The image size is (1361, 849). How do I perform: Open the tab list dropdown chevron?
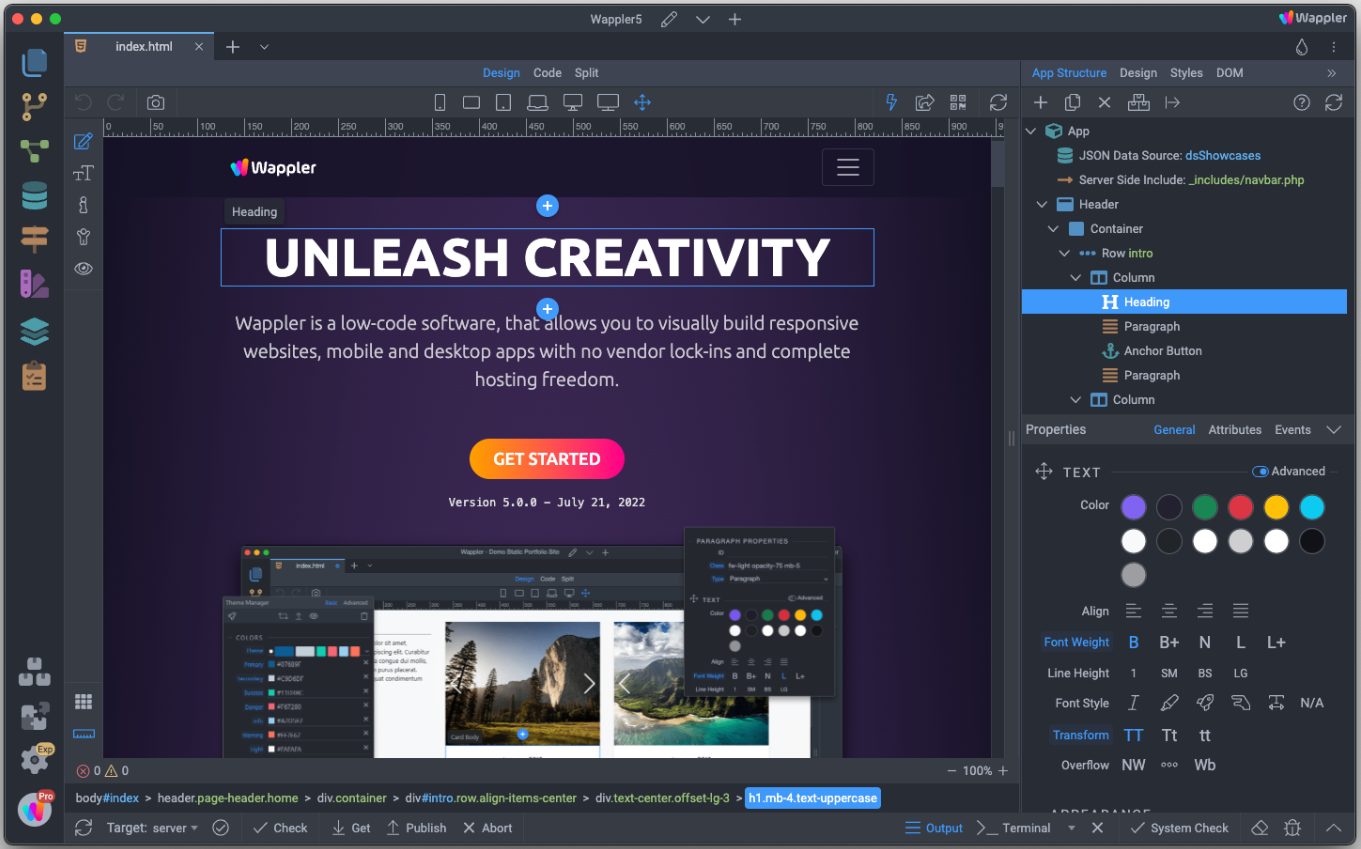(x=264, y=47)
